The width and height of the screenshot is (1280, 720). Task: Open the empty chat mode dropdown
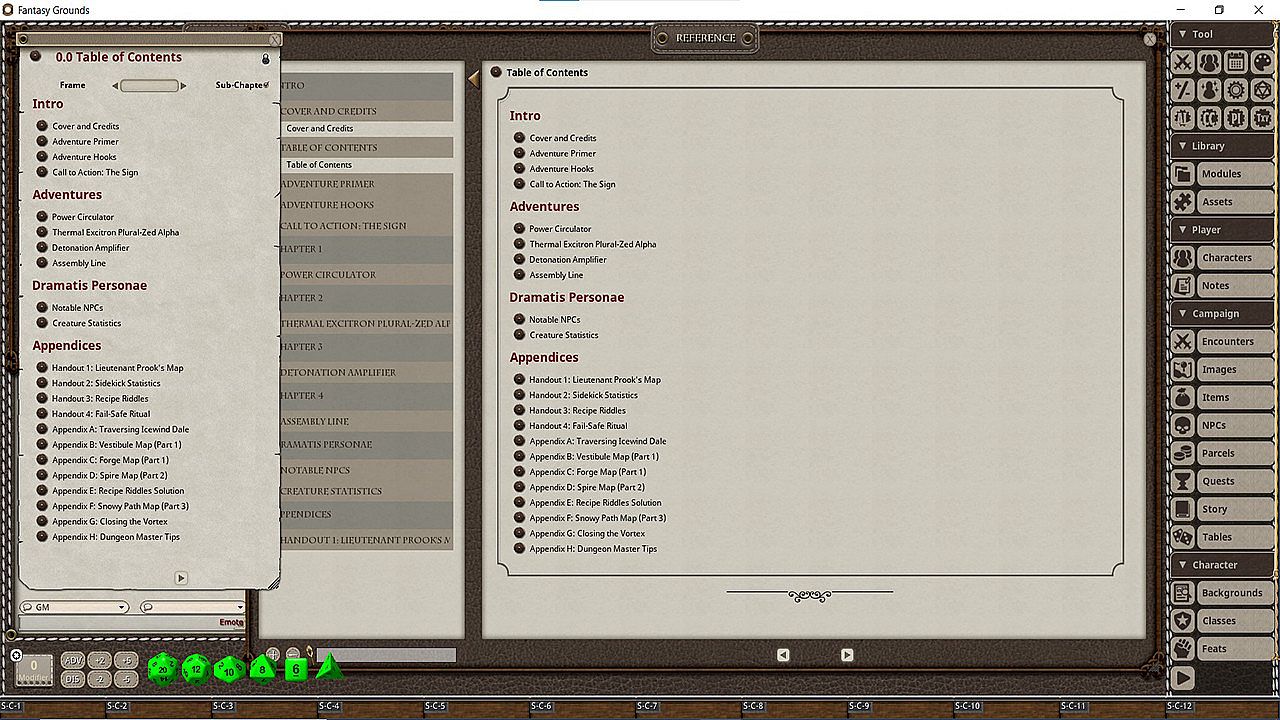[x=192, y=607]
